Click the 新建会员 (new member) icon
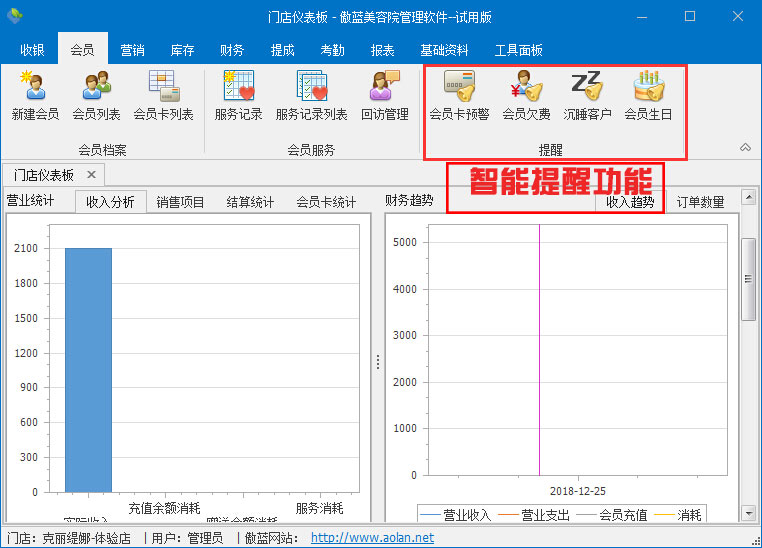 35,96
